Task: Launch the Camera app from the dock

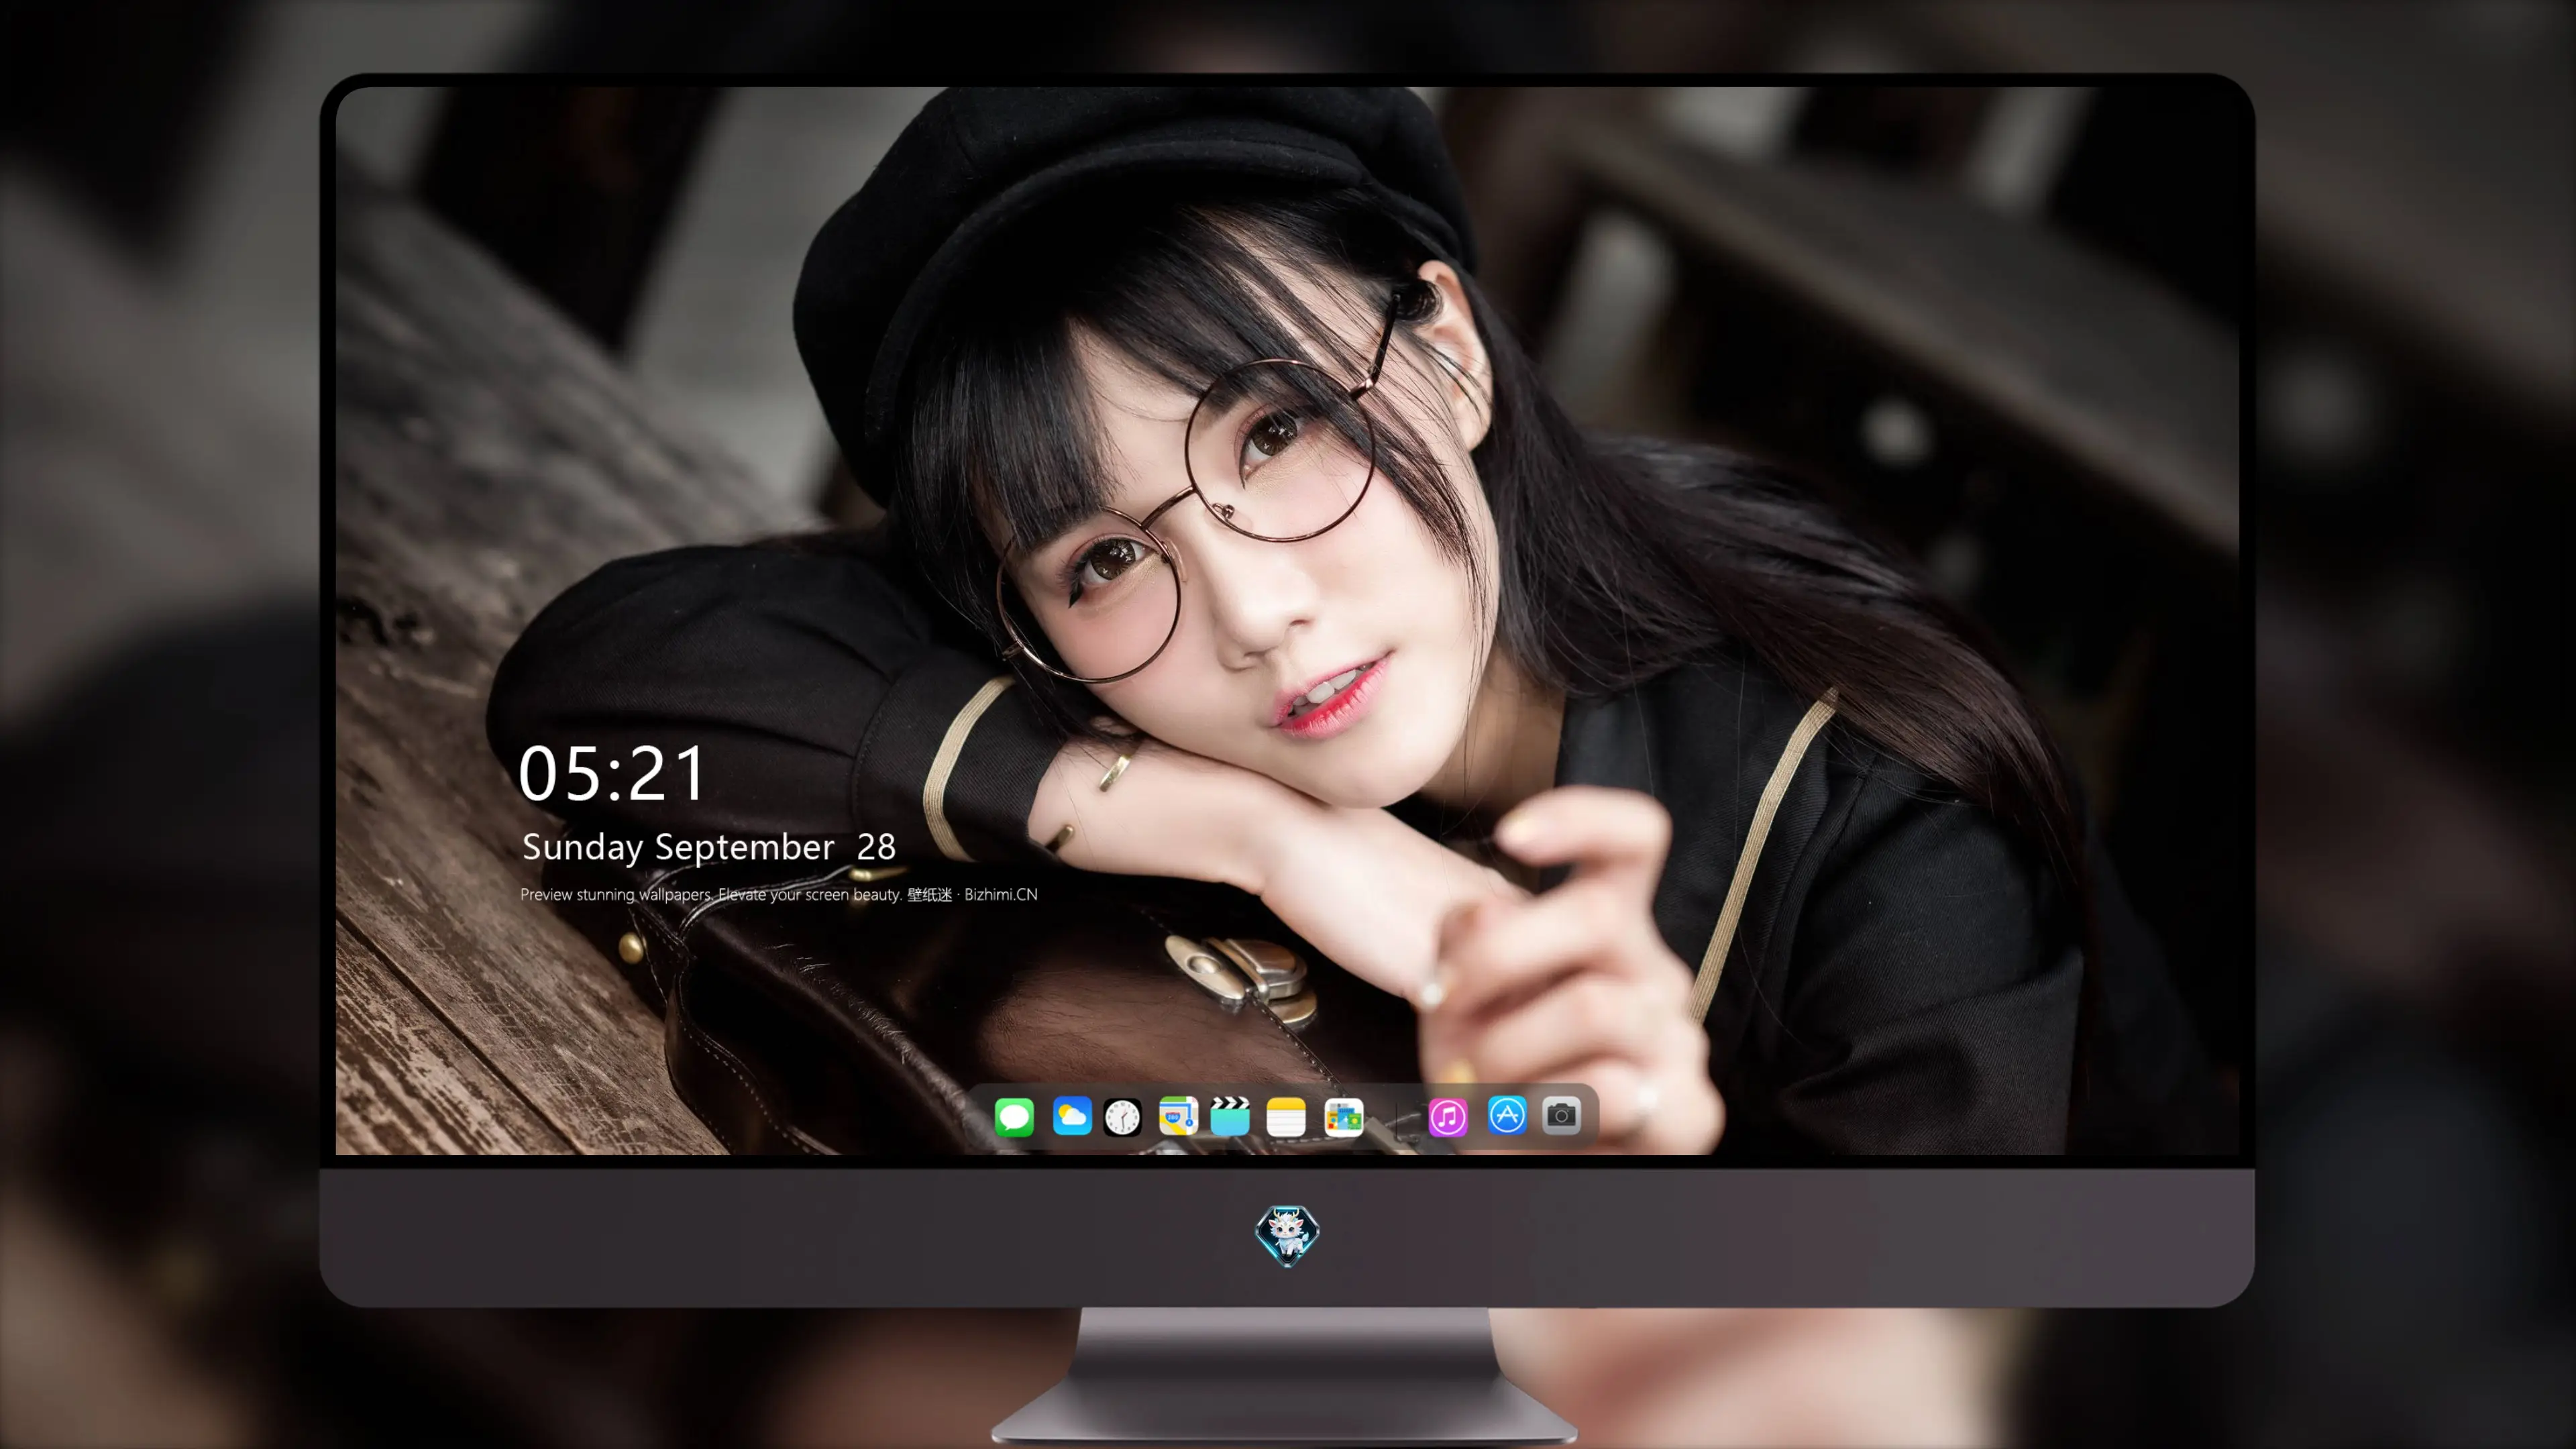Action: click(x=1561, y=1115)
